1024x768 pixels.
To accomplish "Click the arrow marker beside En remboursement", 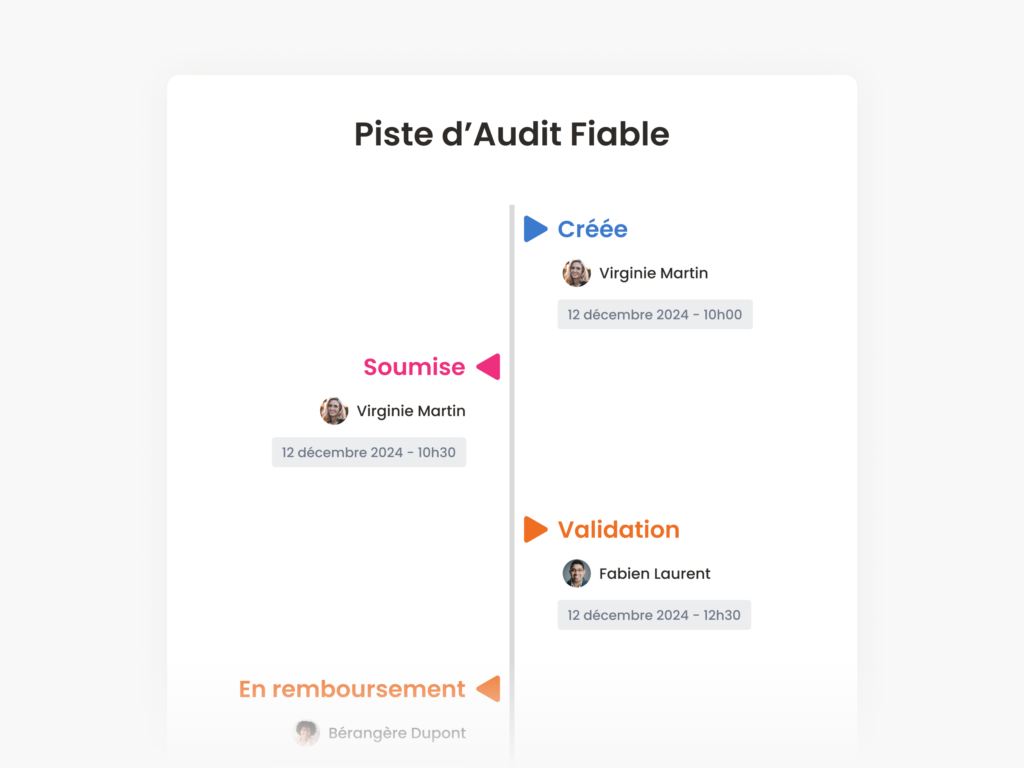I will click(x=489, y=689).
